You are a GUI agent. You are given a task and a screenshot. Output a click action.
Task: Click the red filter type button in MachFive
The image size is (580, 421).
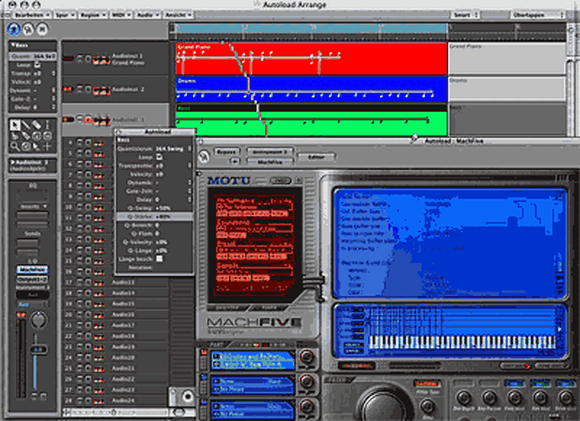[x=426, y=384]
